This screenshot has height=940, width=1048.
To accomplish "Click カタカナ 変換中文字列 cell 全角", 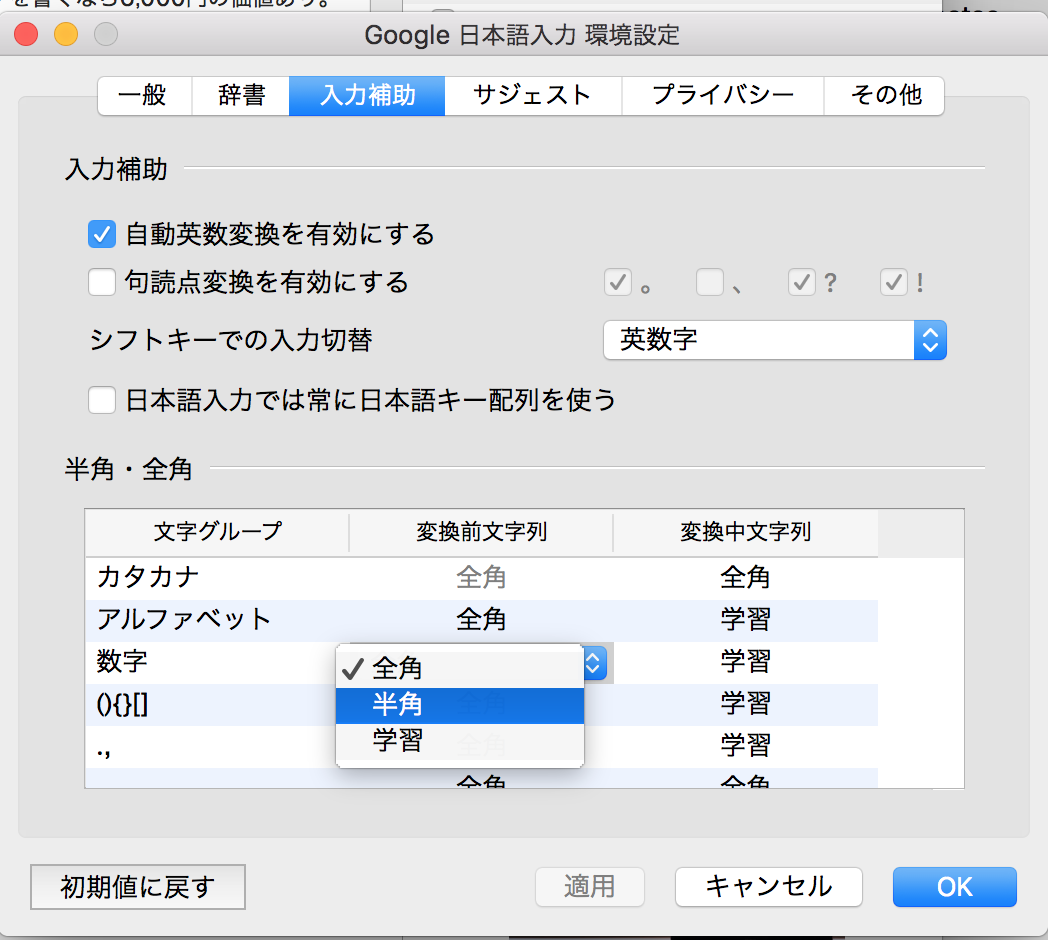I will (x=745, y=577).
